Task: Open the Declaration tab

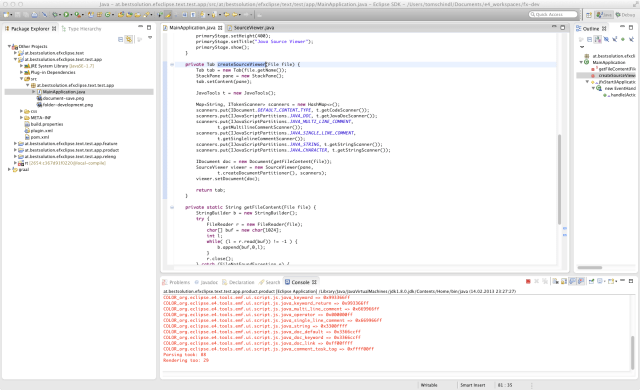Action: (x=238, y=282)
